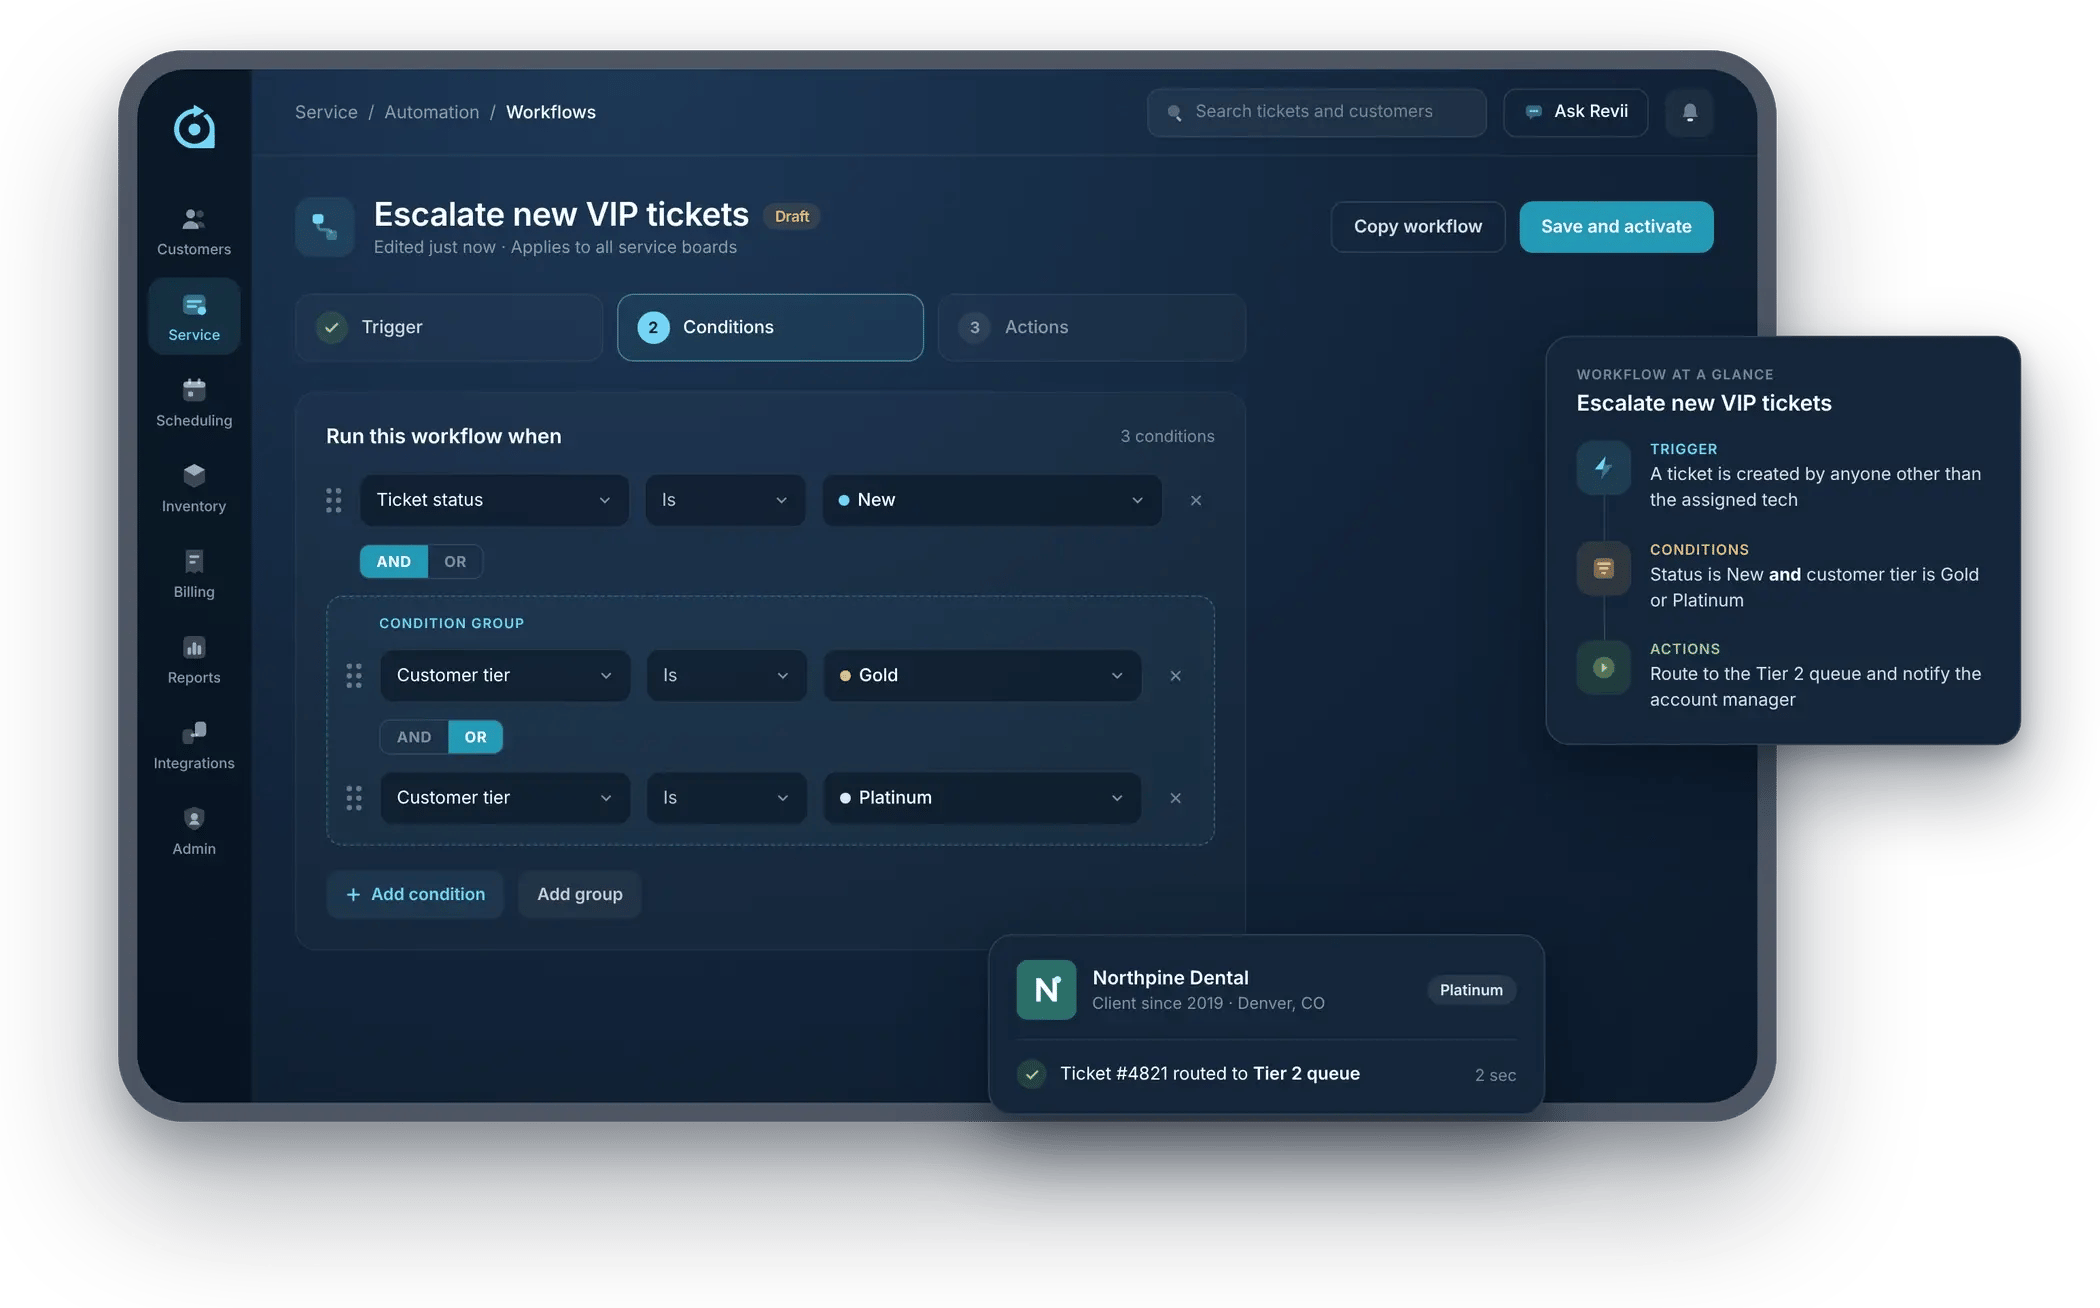Go to the Trigger step tab

pyautogui.click(x=449, y=327)
